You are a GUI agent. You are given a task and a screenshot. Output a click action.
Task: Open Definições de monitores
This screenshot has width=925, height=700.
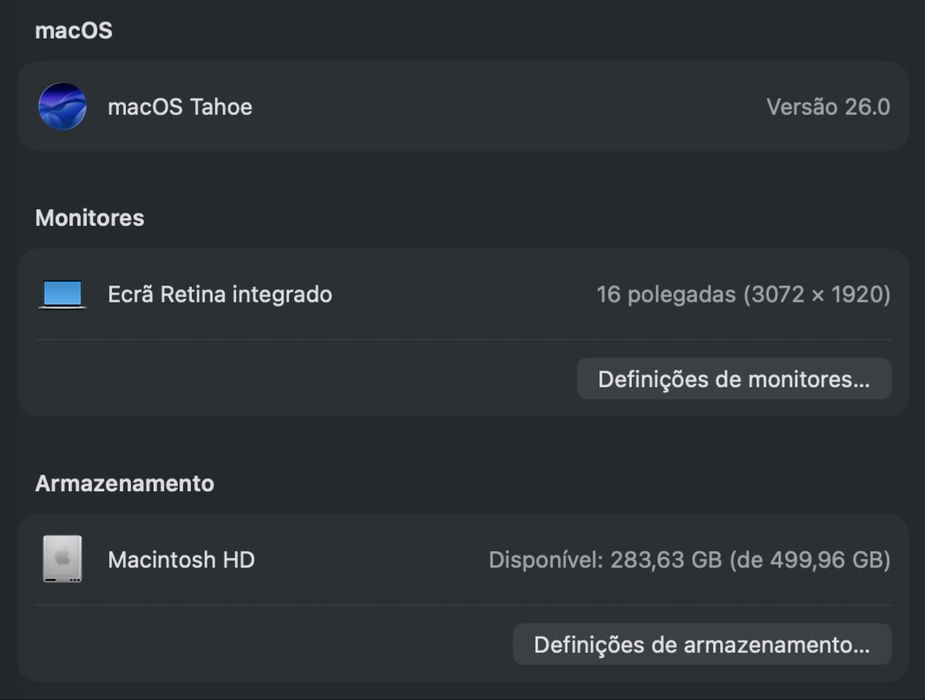(733, 379)
